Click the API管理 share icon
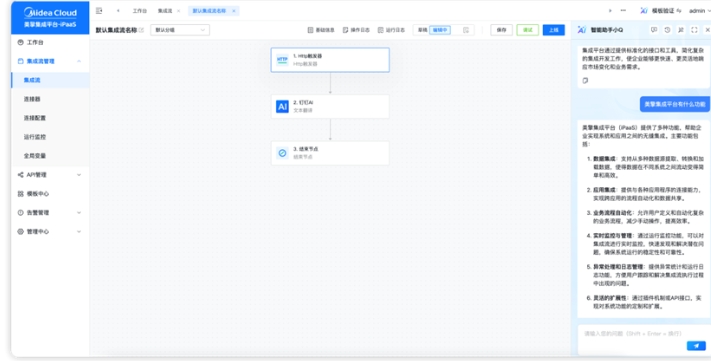Image resolution: width=711 pixels, height=361 pixels. [x=20, y=175]
